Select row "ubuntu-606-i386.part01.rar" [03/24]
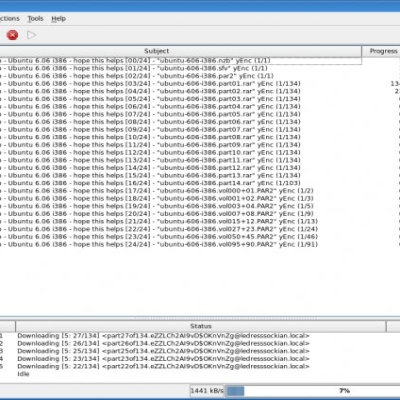Viewport: 400px width, 400px height. (x=200, y=84)
